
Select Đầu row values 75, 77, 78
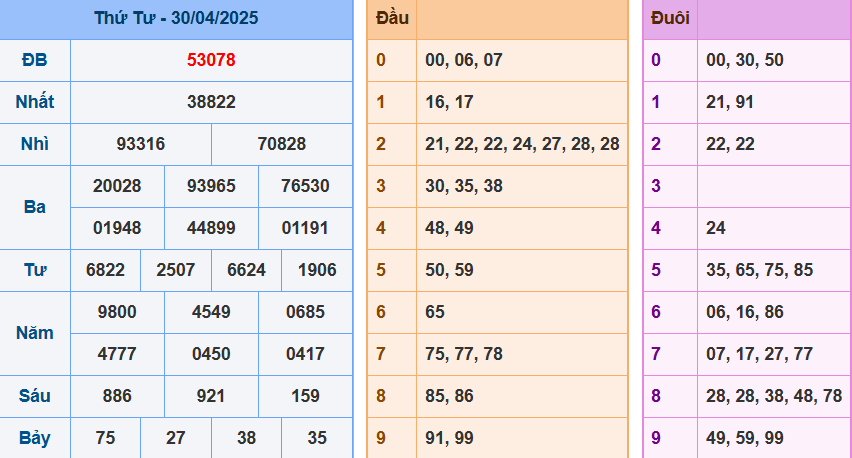463,354
